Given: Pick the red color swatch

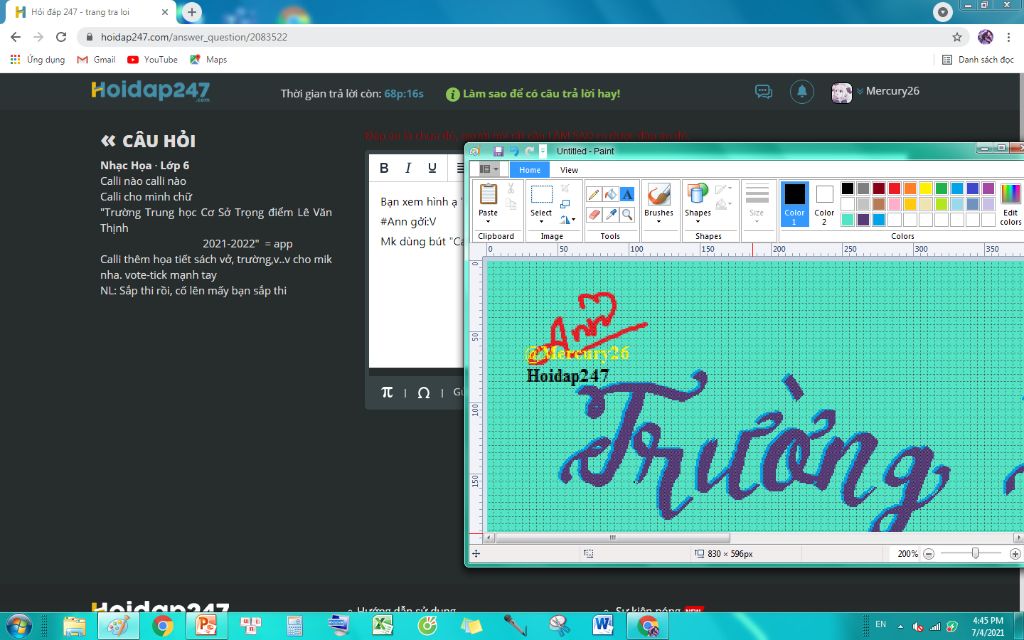Looking at the screenshot, I should [894, 189].
